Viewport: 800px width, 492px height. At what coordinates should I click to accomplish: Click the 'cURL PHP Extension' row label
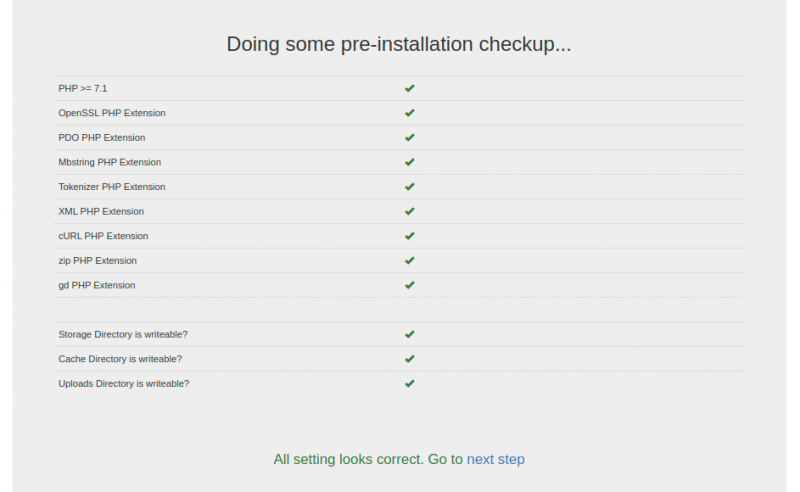(103, 236)
